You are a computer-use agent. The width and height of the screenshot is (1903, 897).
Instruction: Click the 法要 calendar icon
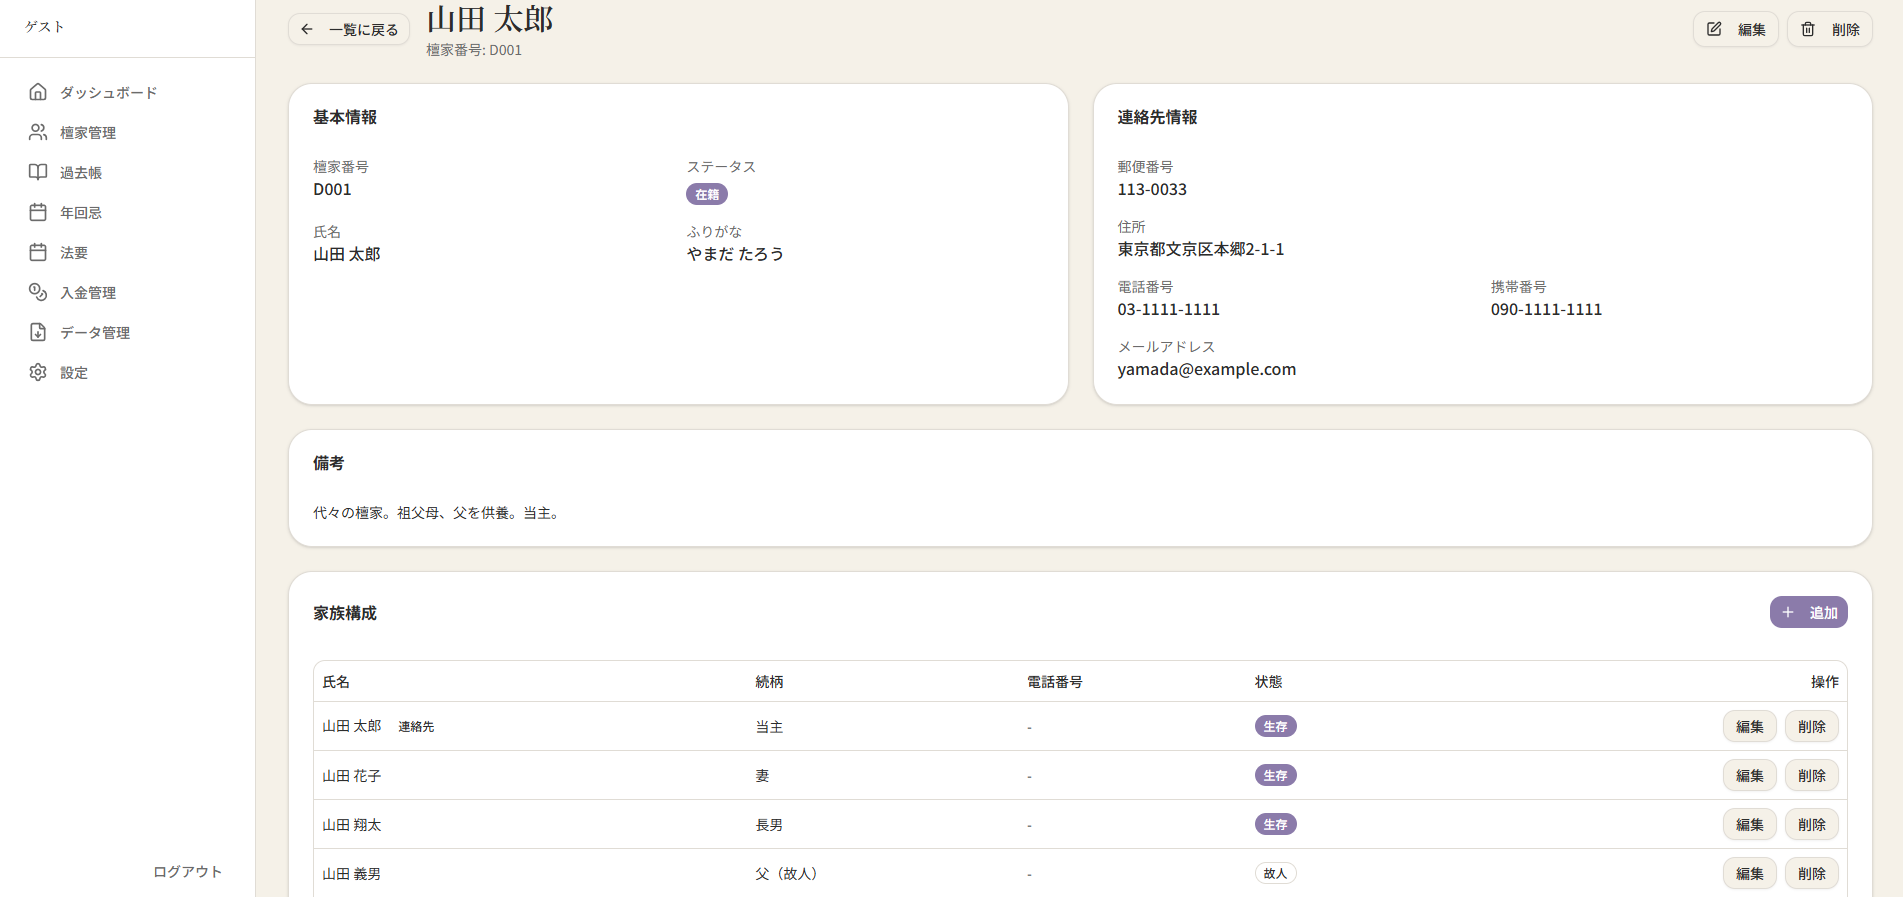[38, 252]
